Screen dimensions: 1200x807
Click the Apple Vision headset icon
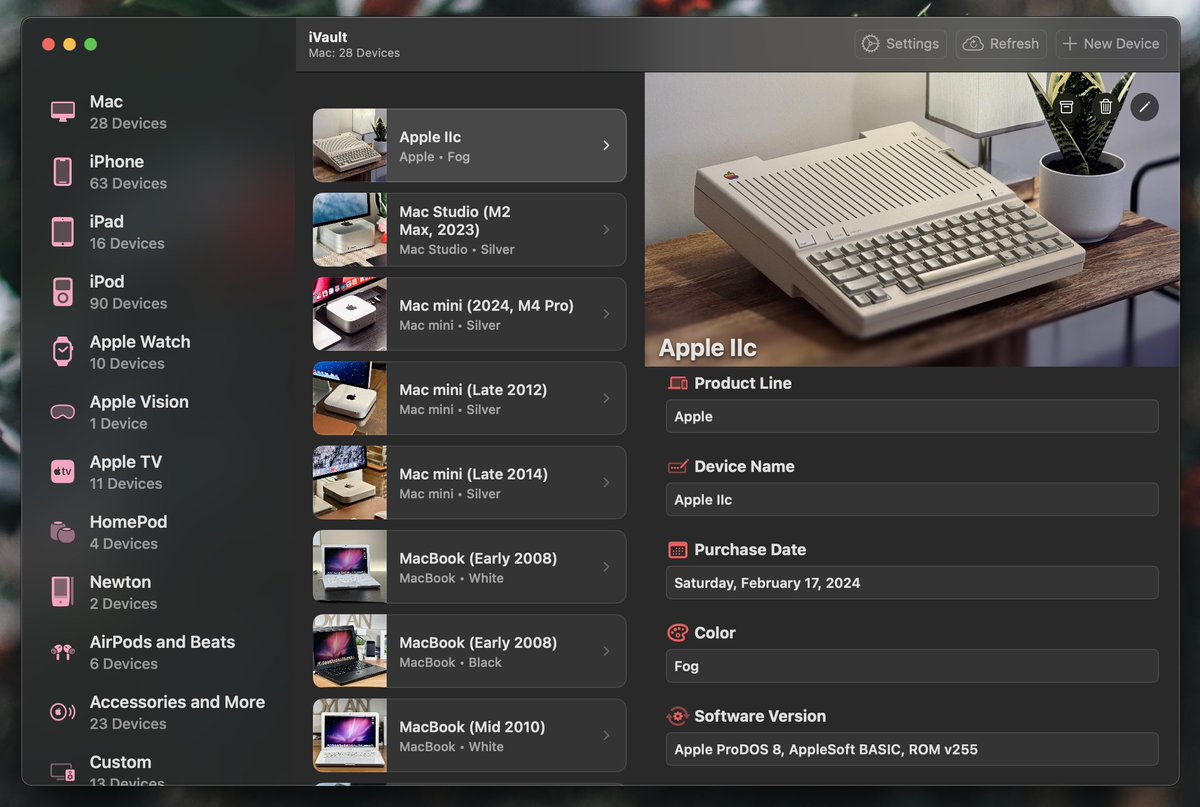point(63,412)
